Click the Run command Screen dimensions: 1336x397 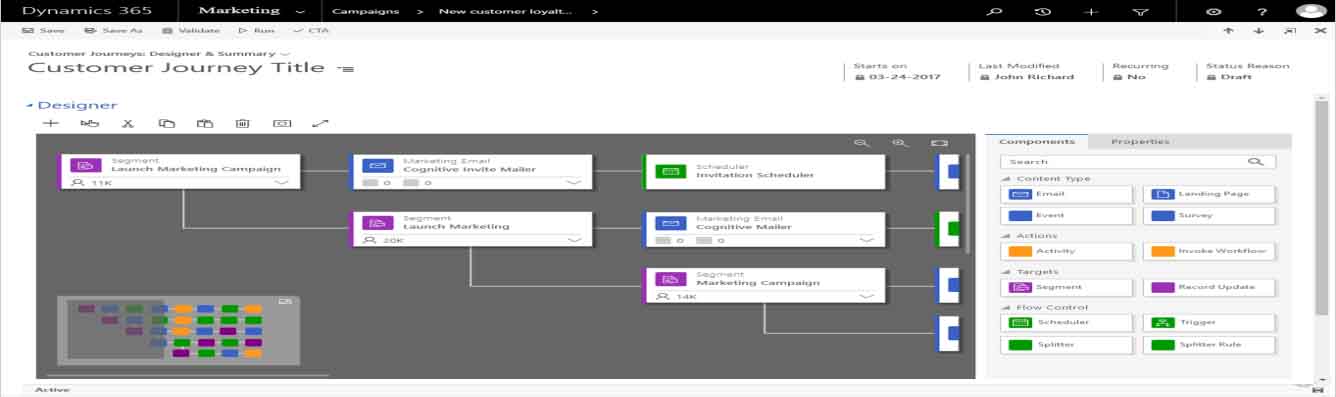click(256, 31)
